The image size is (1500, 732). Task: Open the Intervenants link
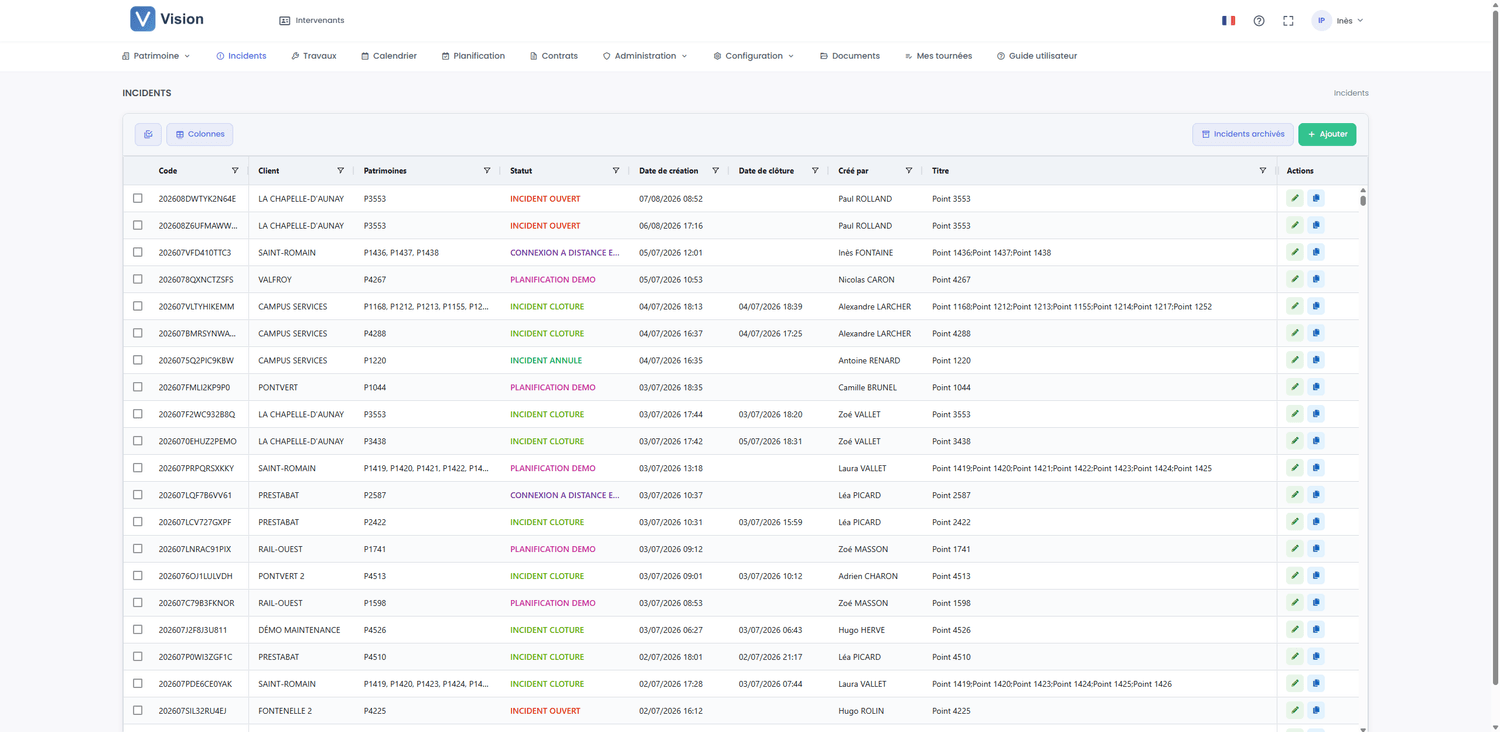click(x=312, y=20)
